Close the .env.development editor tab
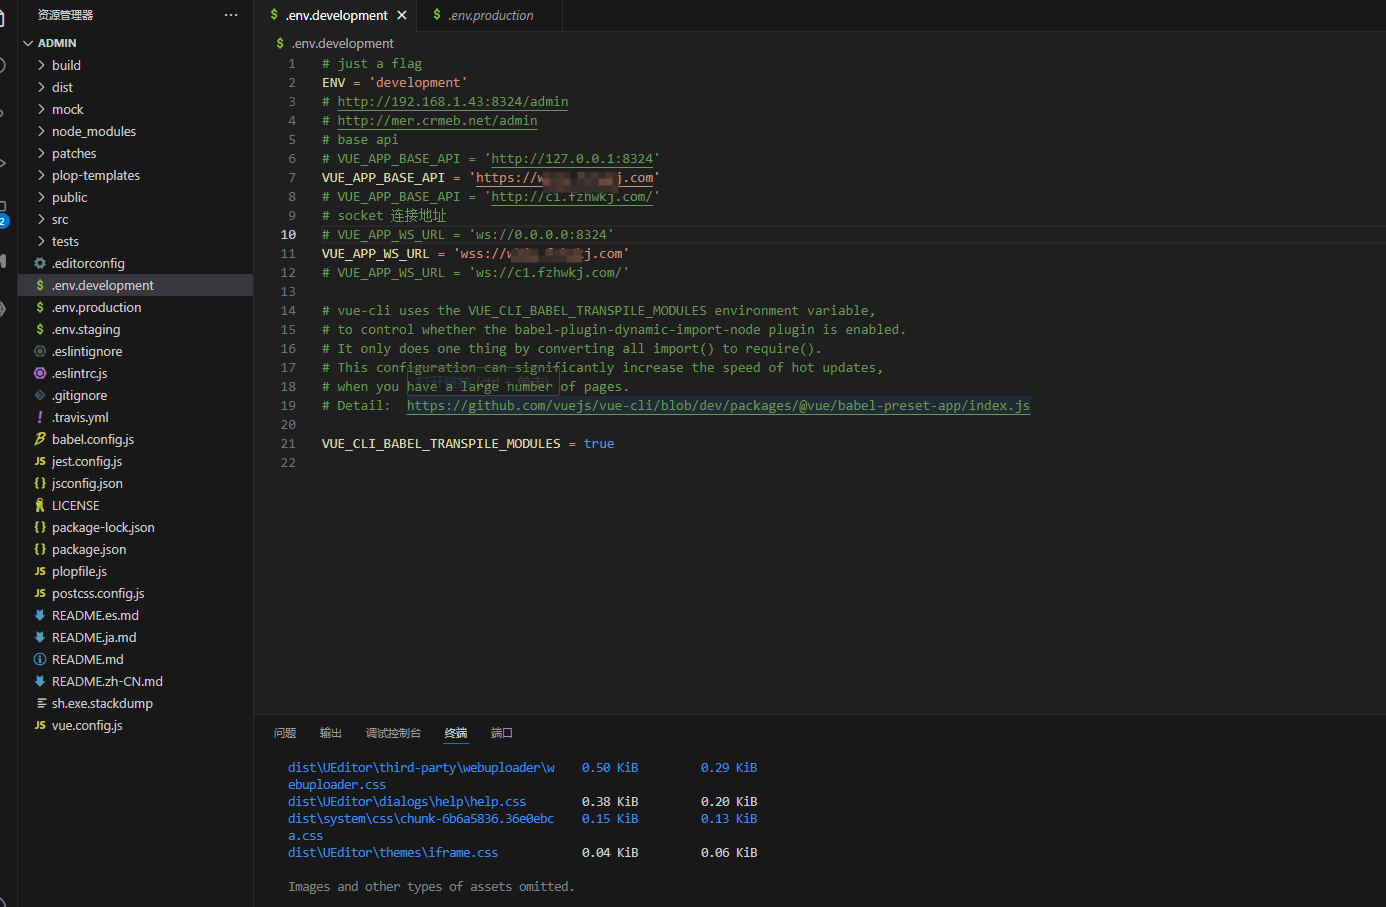This screenshot has width=1386, height=907. (402, 15)
